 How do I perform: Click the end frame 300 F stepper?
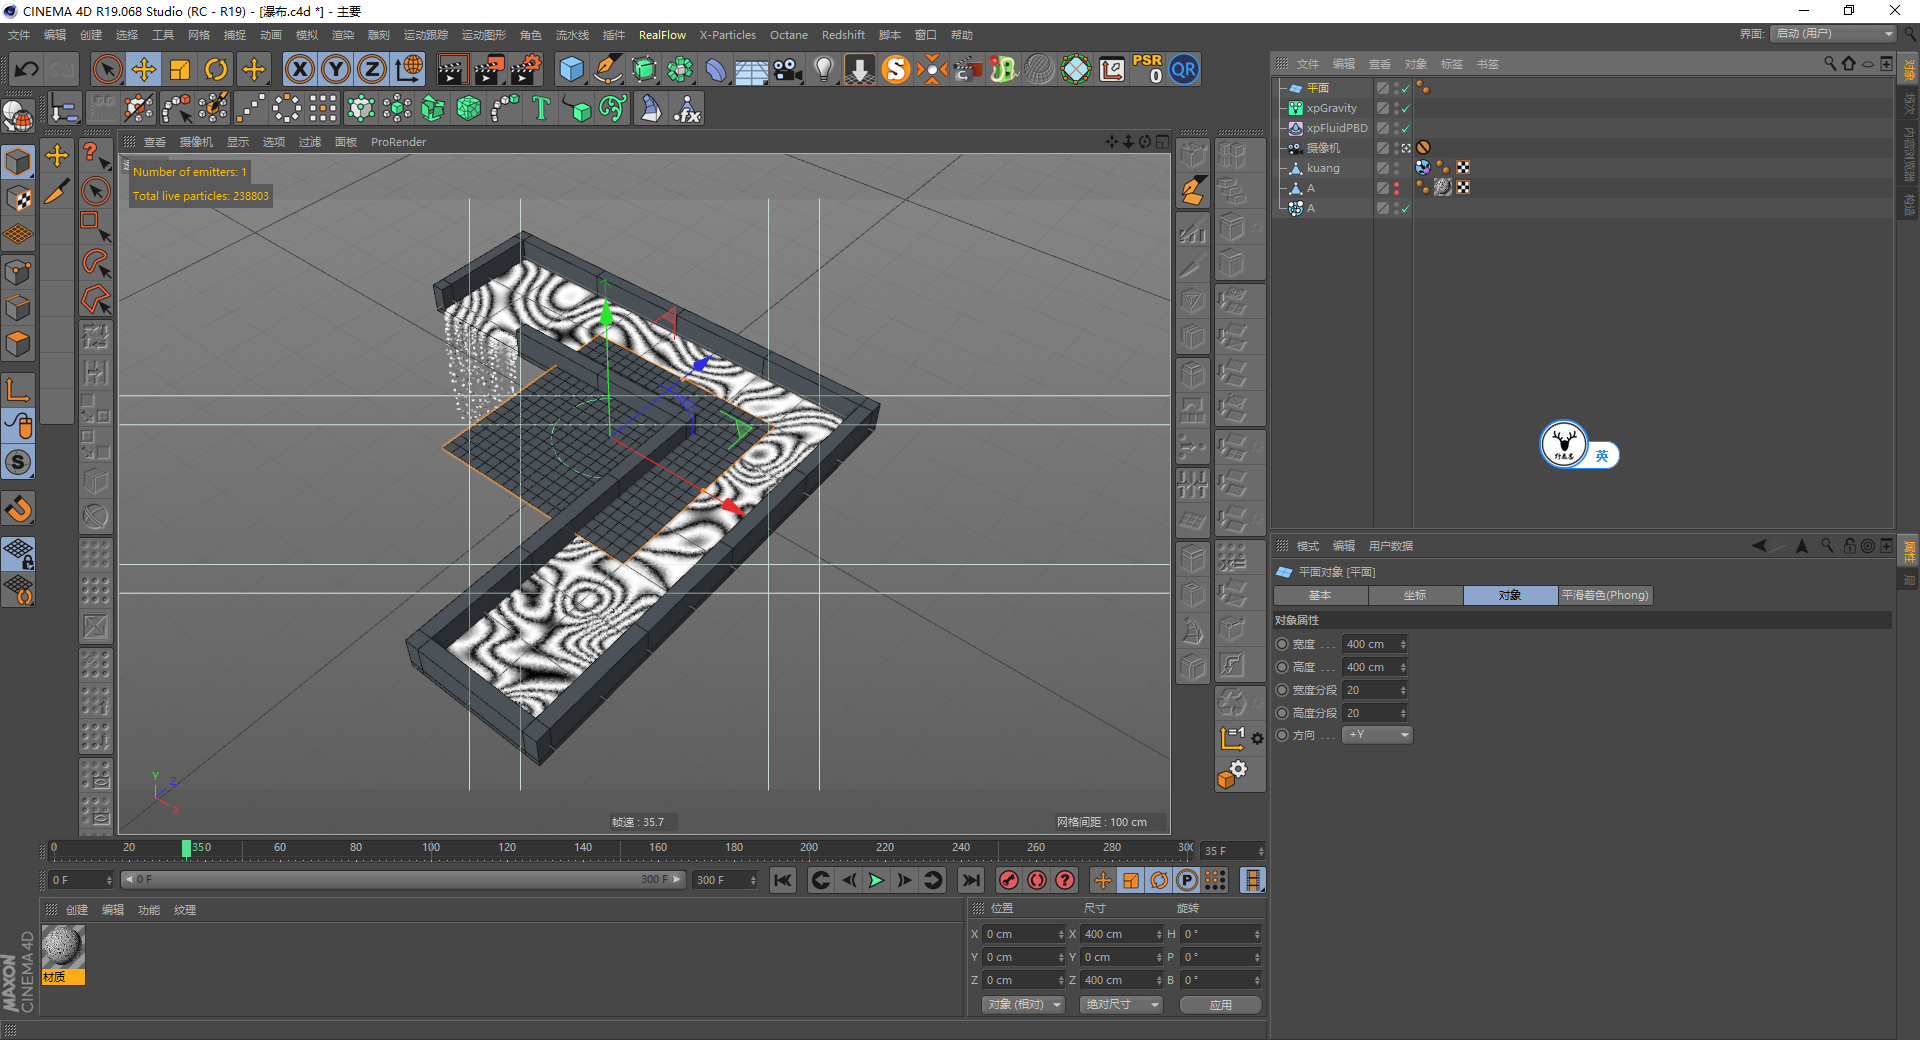pos(753,880)
